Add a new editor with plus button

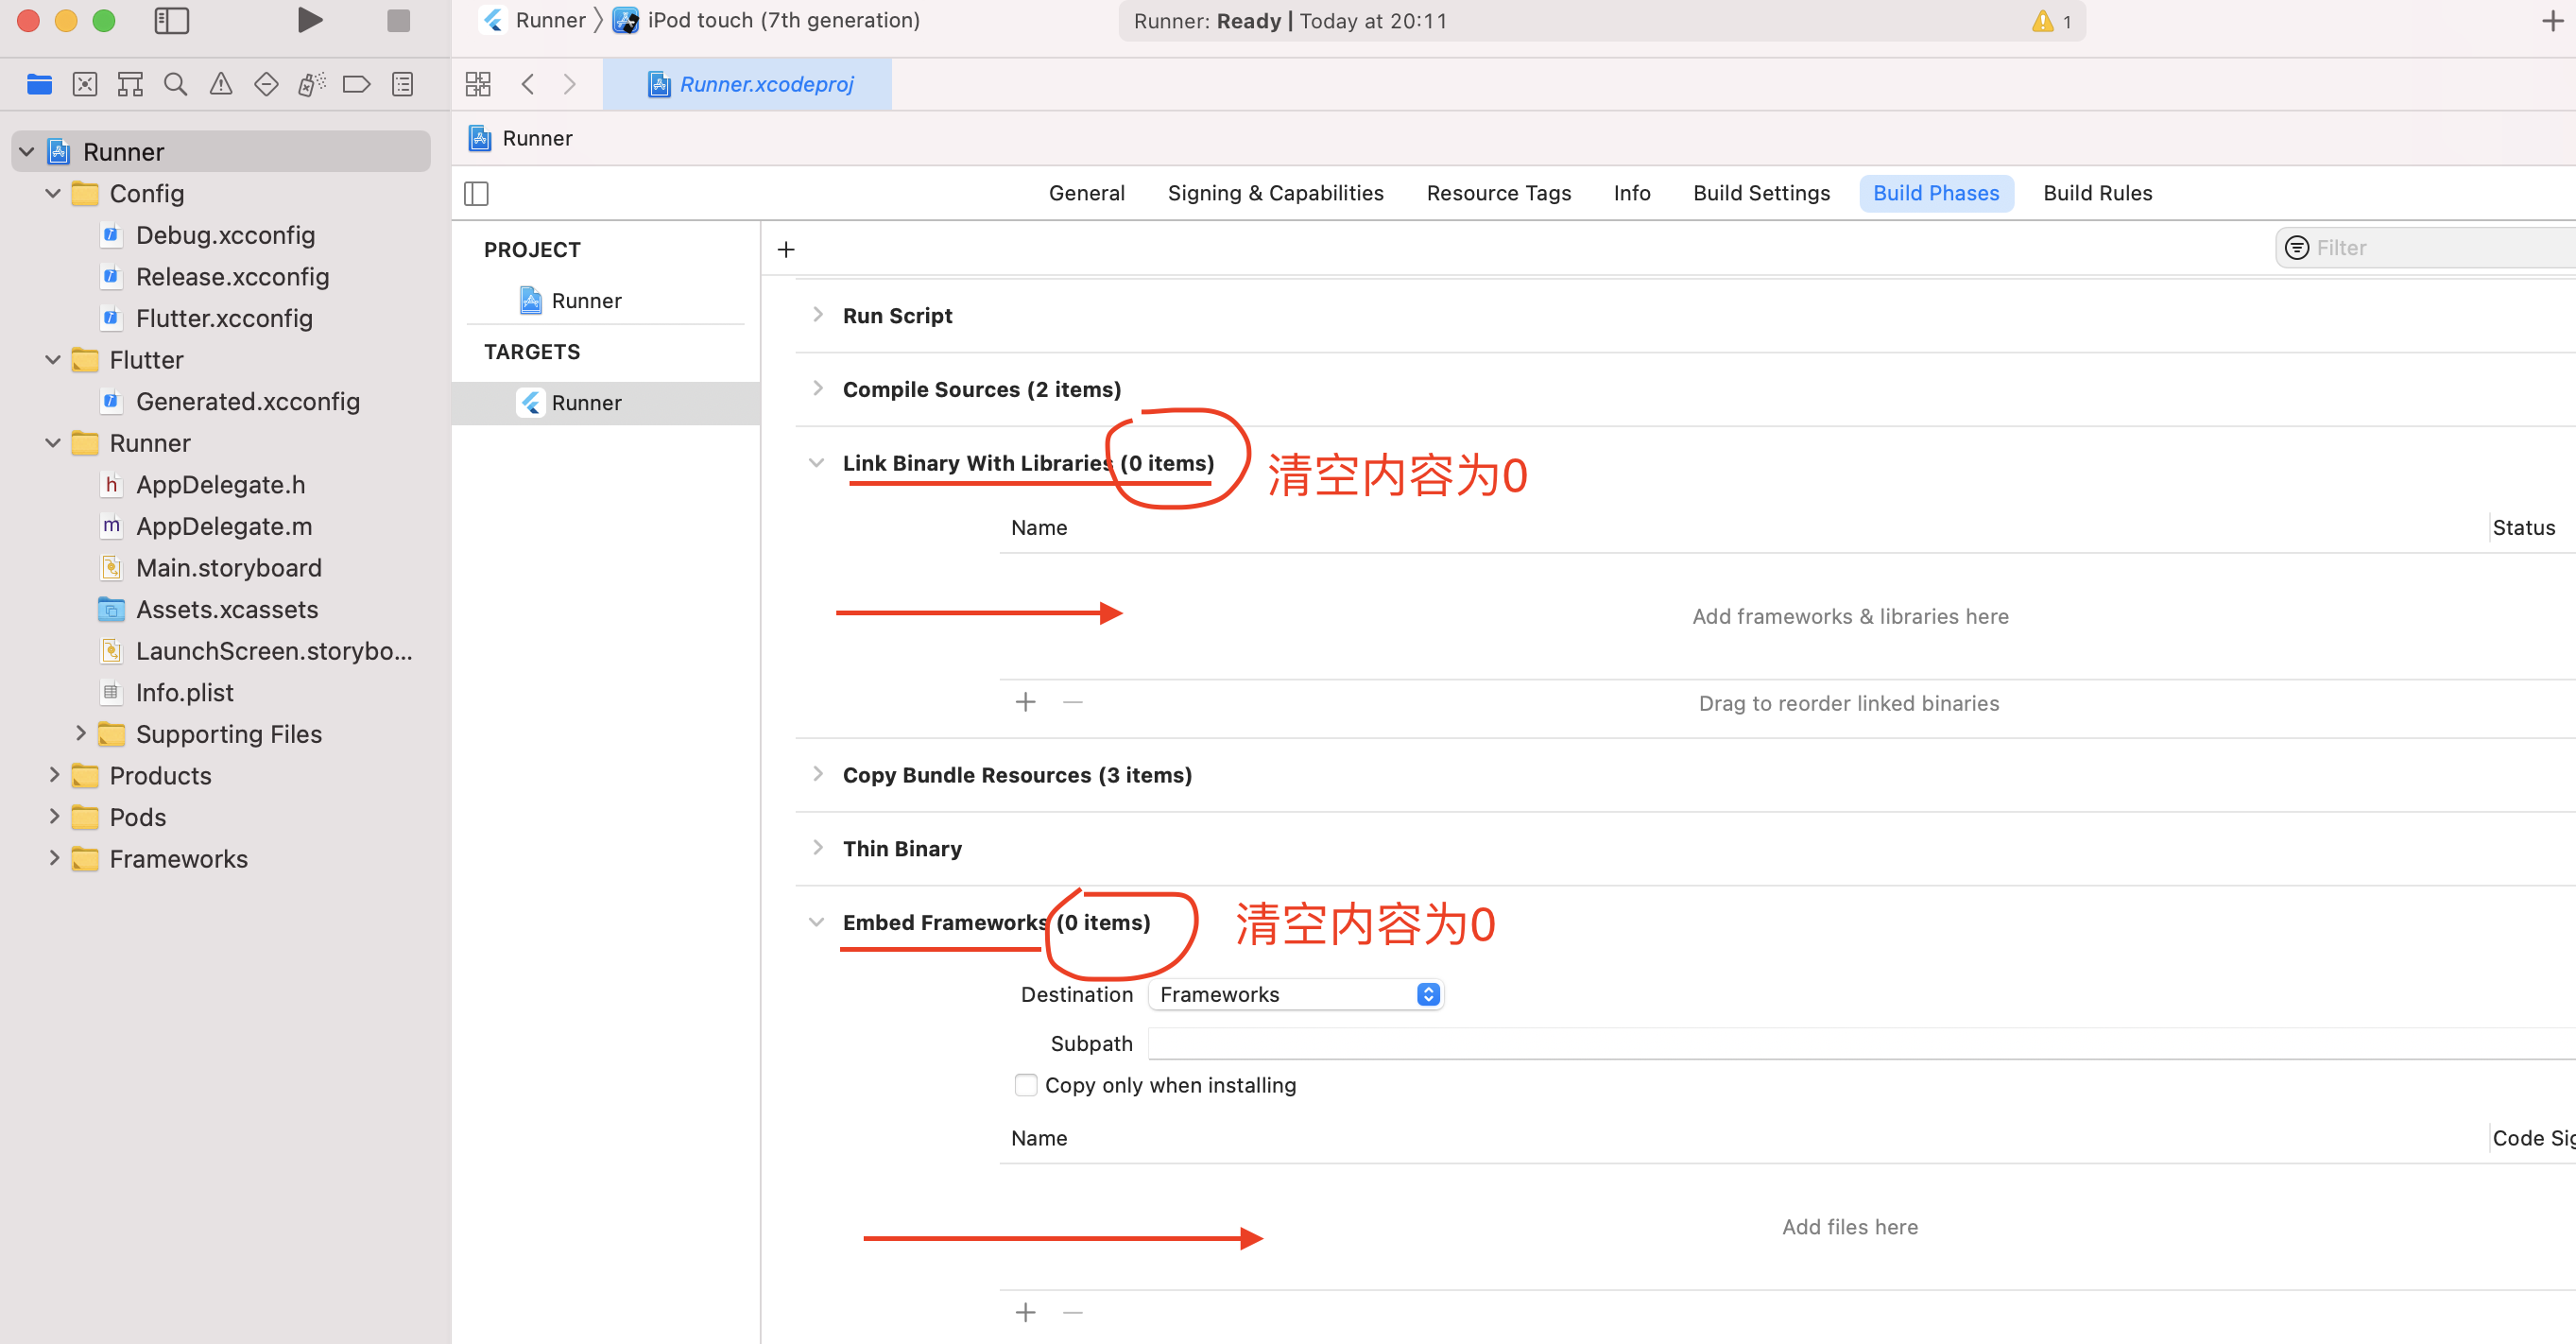tap(2552, 21)
